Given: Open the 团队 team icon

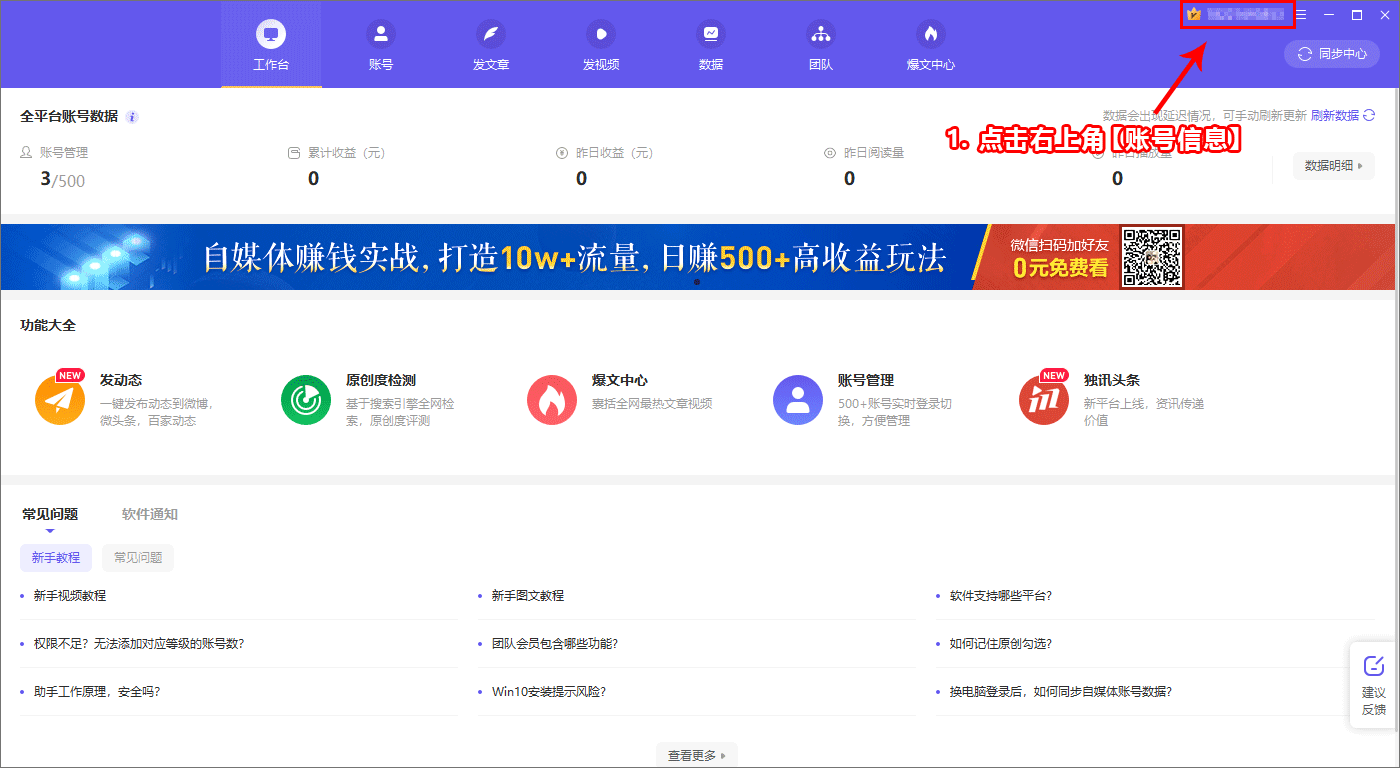Looking at the screenshot, I should pyautogui.click(x=821, y=34).
